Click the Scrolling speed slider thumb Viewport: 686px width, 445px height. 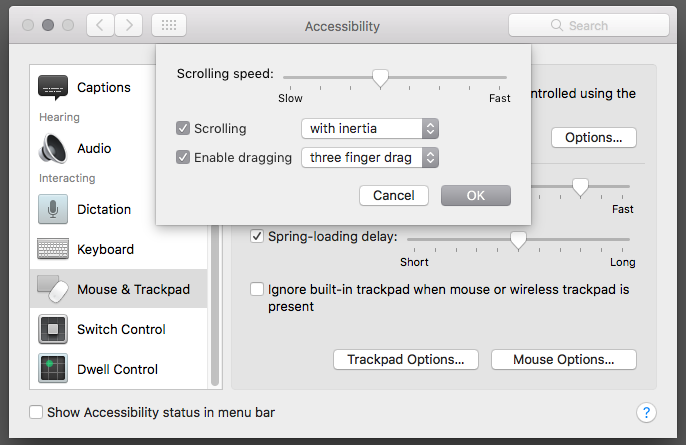381,78
